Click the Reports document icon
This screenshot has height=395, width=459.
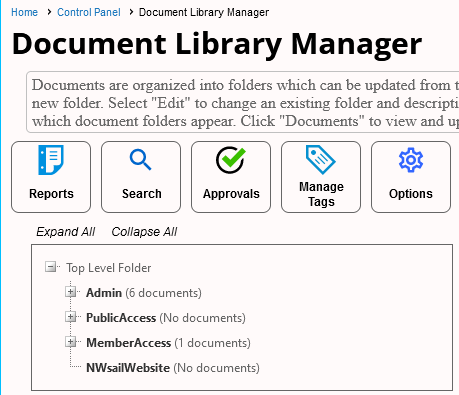51,160
